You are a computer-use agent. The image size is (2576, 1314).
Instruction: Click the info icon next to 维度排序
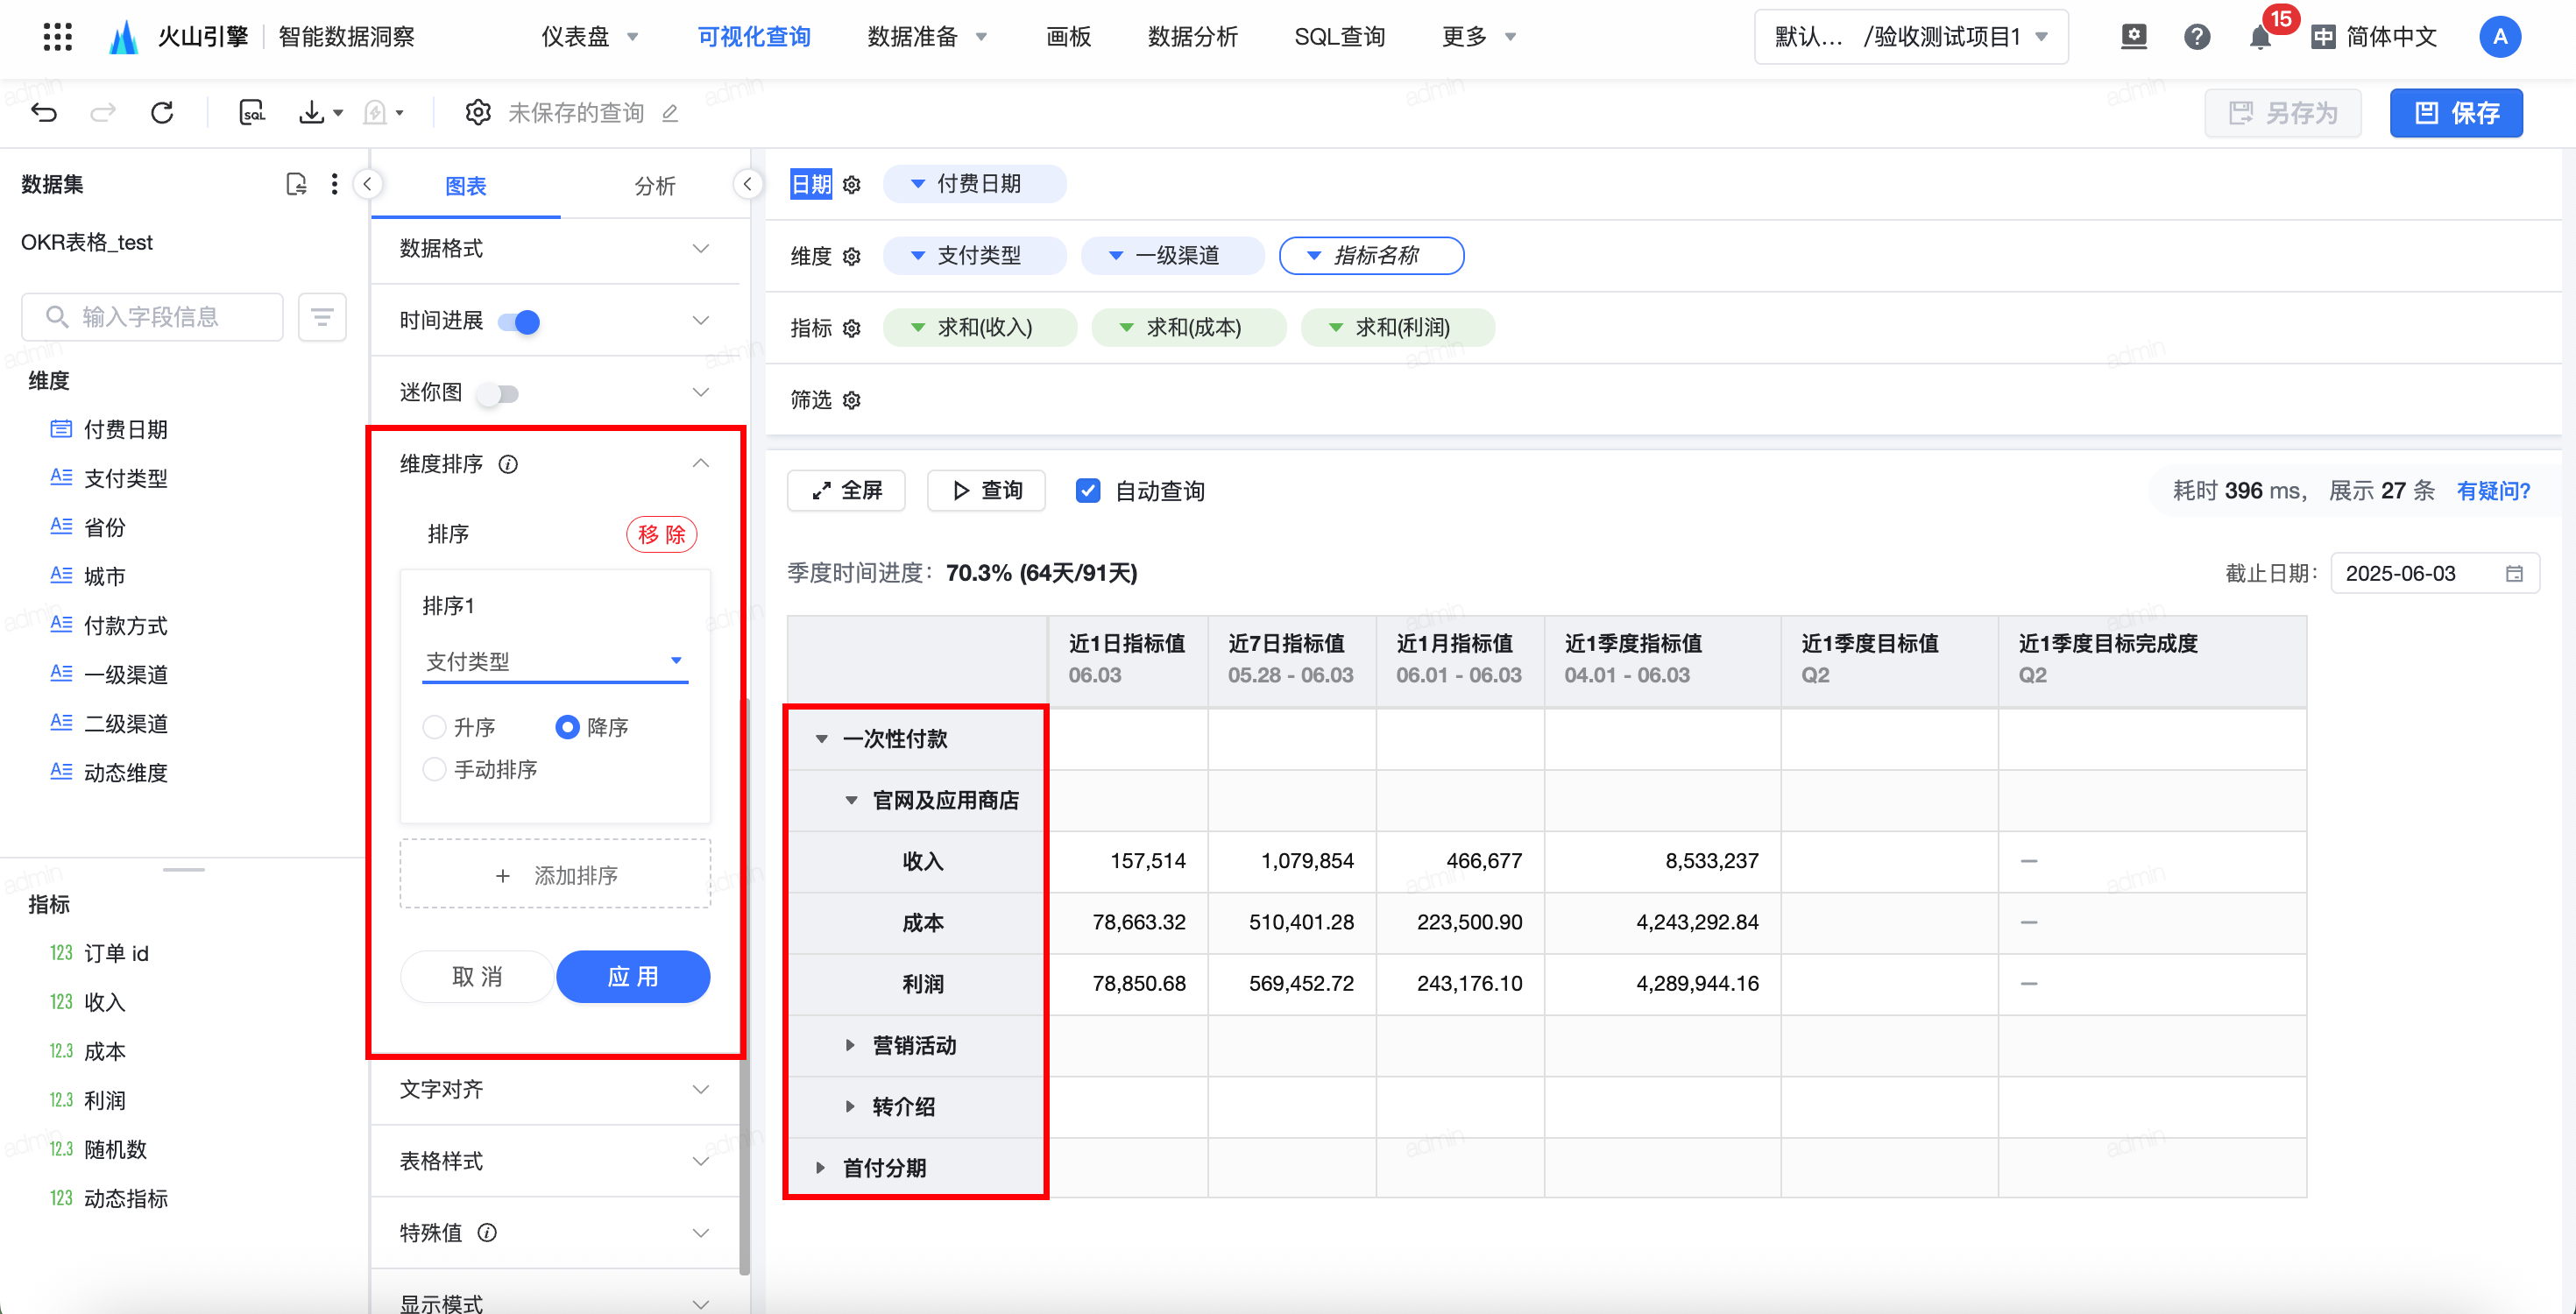tap(508, 464)
